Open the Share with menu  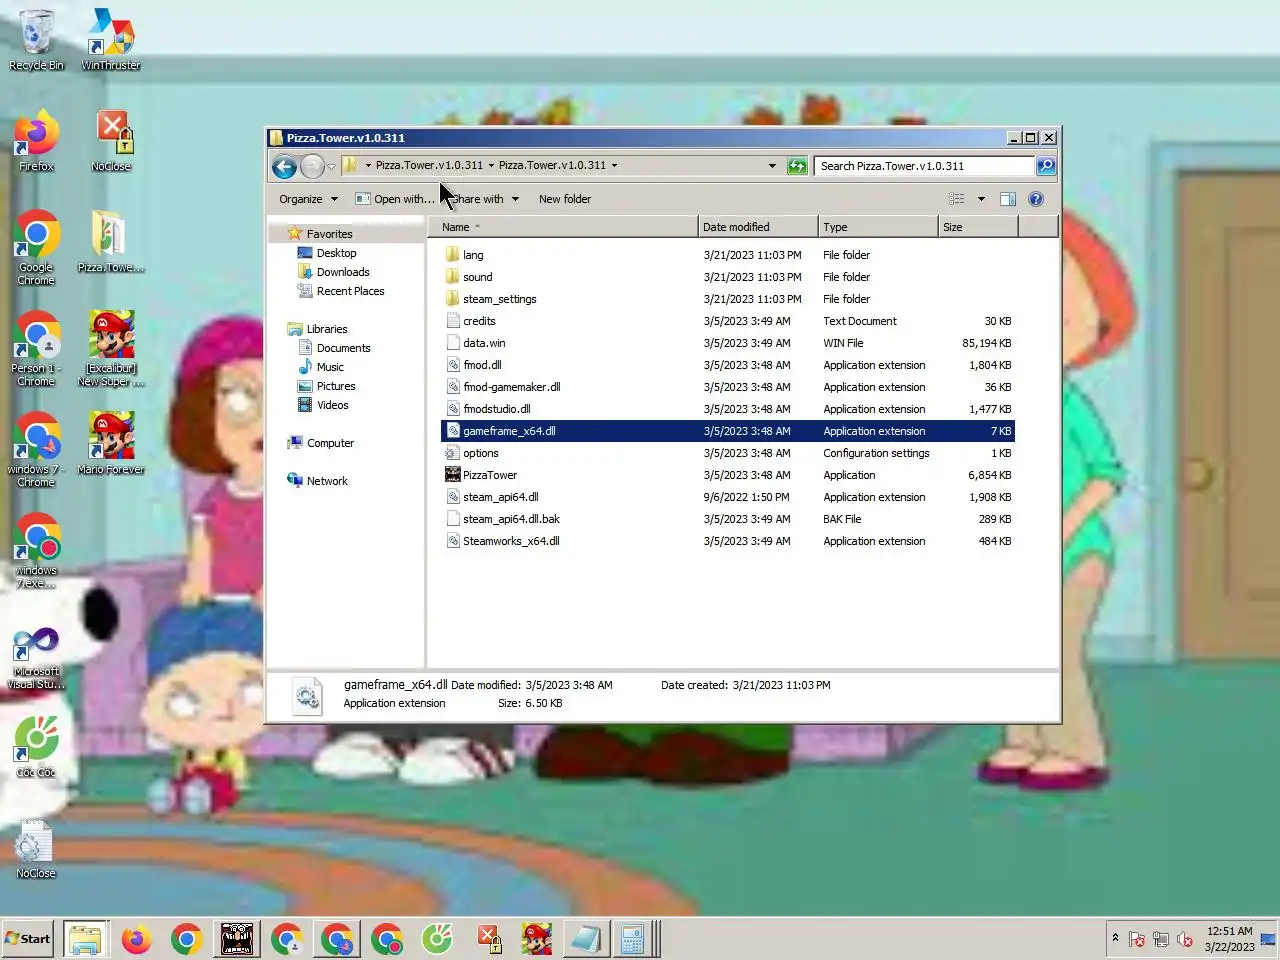(x=484, y=199)
